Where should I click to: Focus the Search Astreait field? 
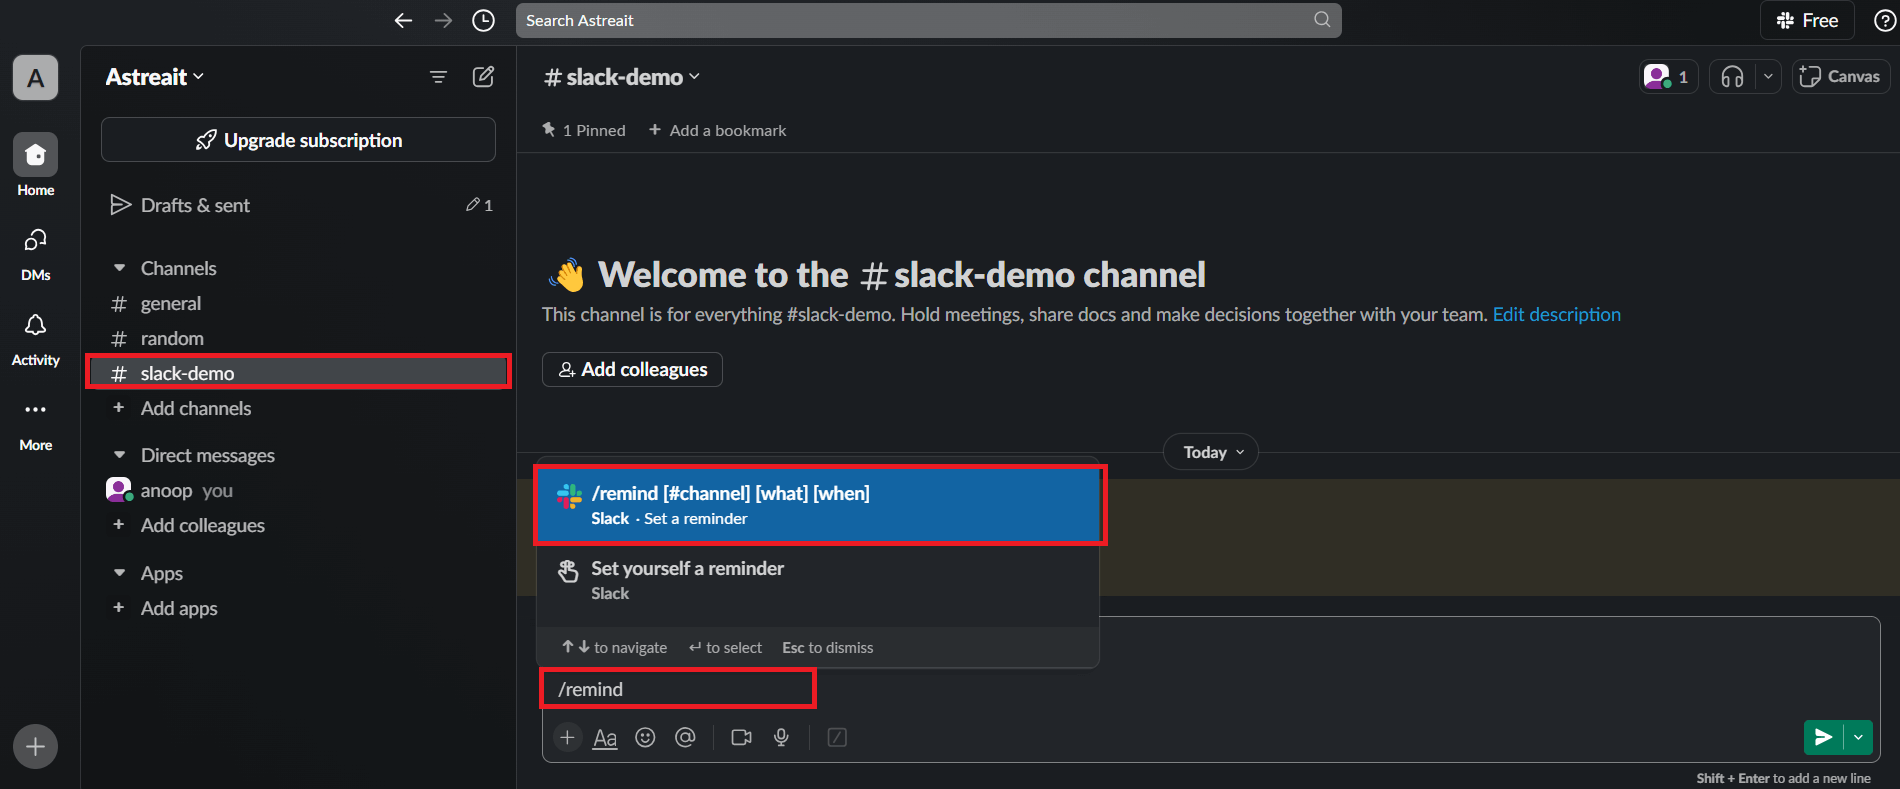coord(928,20)
